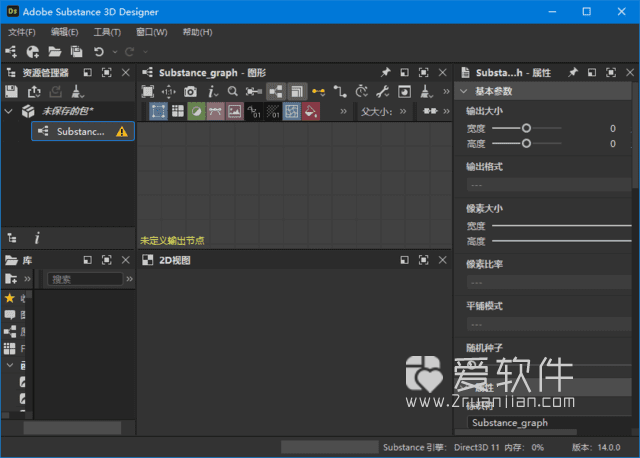The image size is (640, 458).
Task: Save package icon in resource manager
Action: click(11, 91)
